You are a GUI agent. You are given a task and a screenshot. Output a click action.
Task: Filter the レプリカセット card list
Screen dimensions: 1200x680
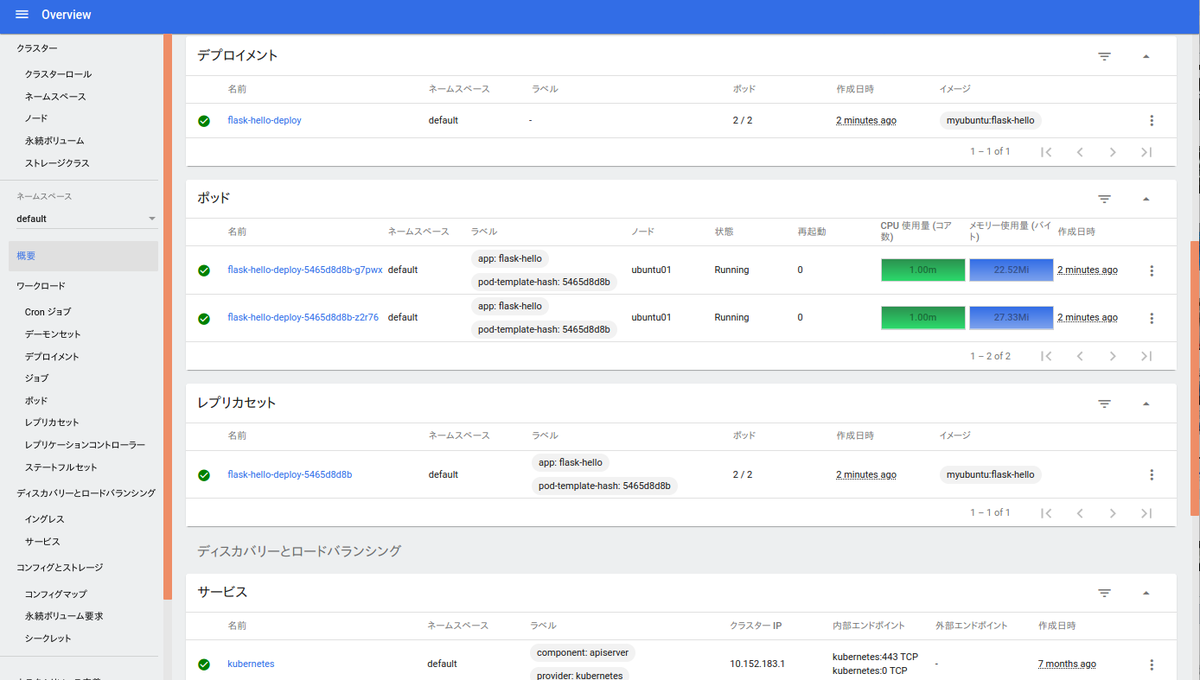coord(1105,404)
